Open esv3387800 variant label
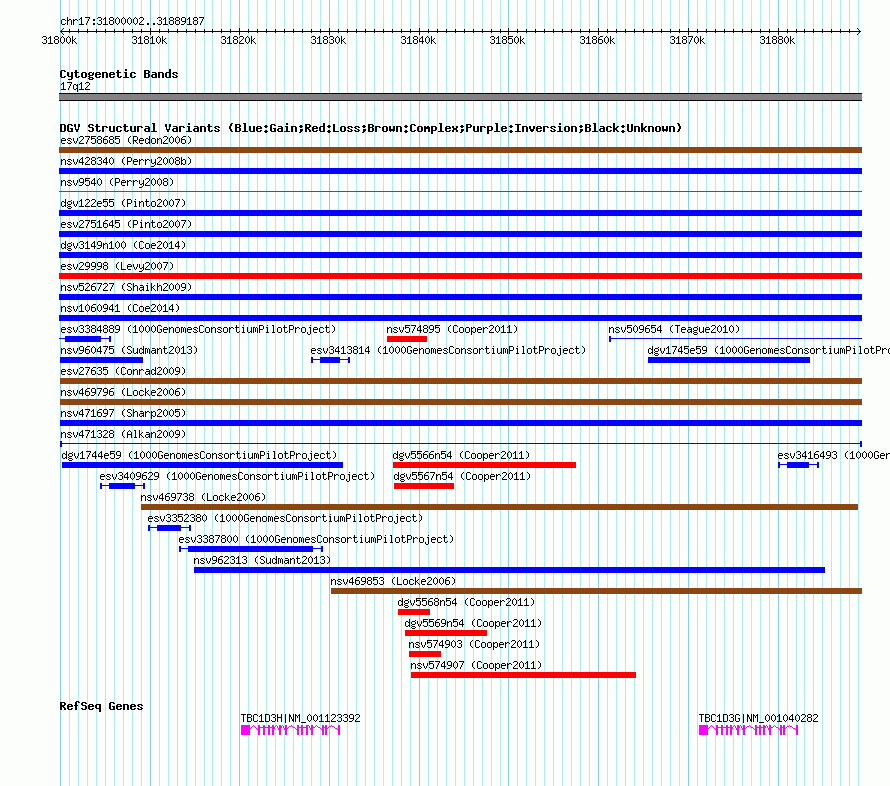Viewport: 890px width, 786px height. click(x=316, y=539)
